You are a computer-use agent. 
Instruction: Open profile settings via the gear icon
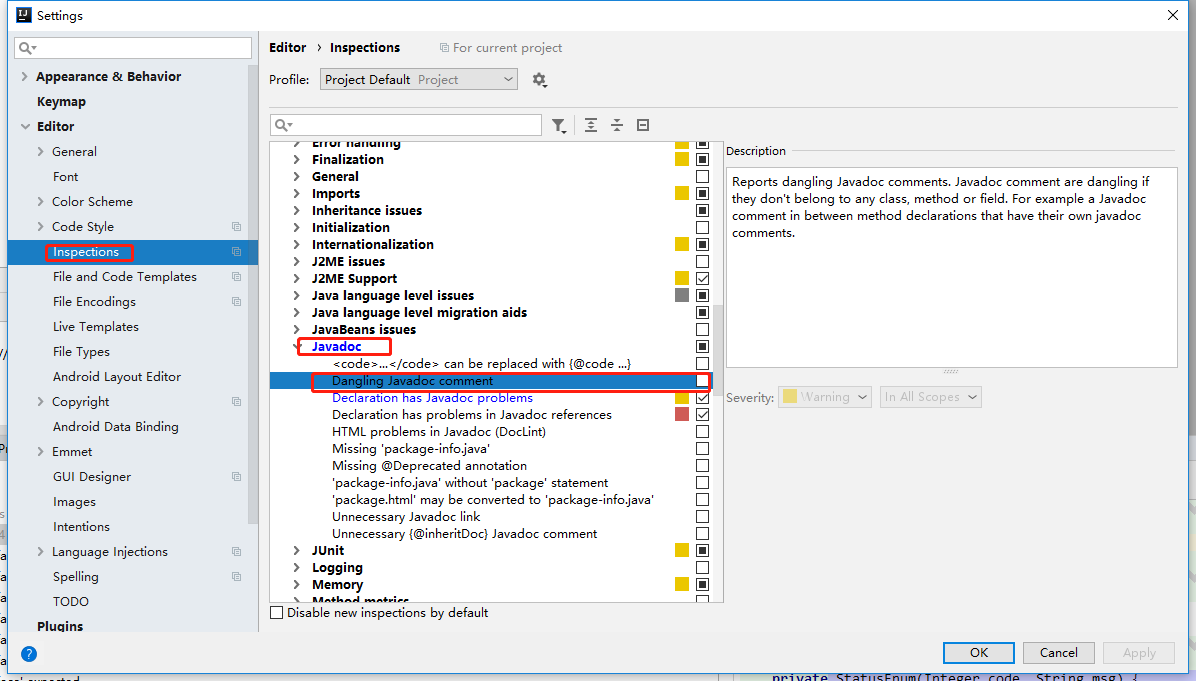click(x=539, y=79)
